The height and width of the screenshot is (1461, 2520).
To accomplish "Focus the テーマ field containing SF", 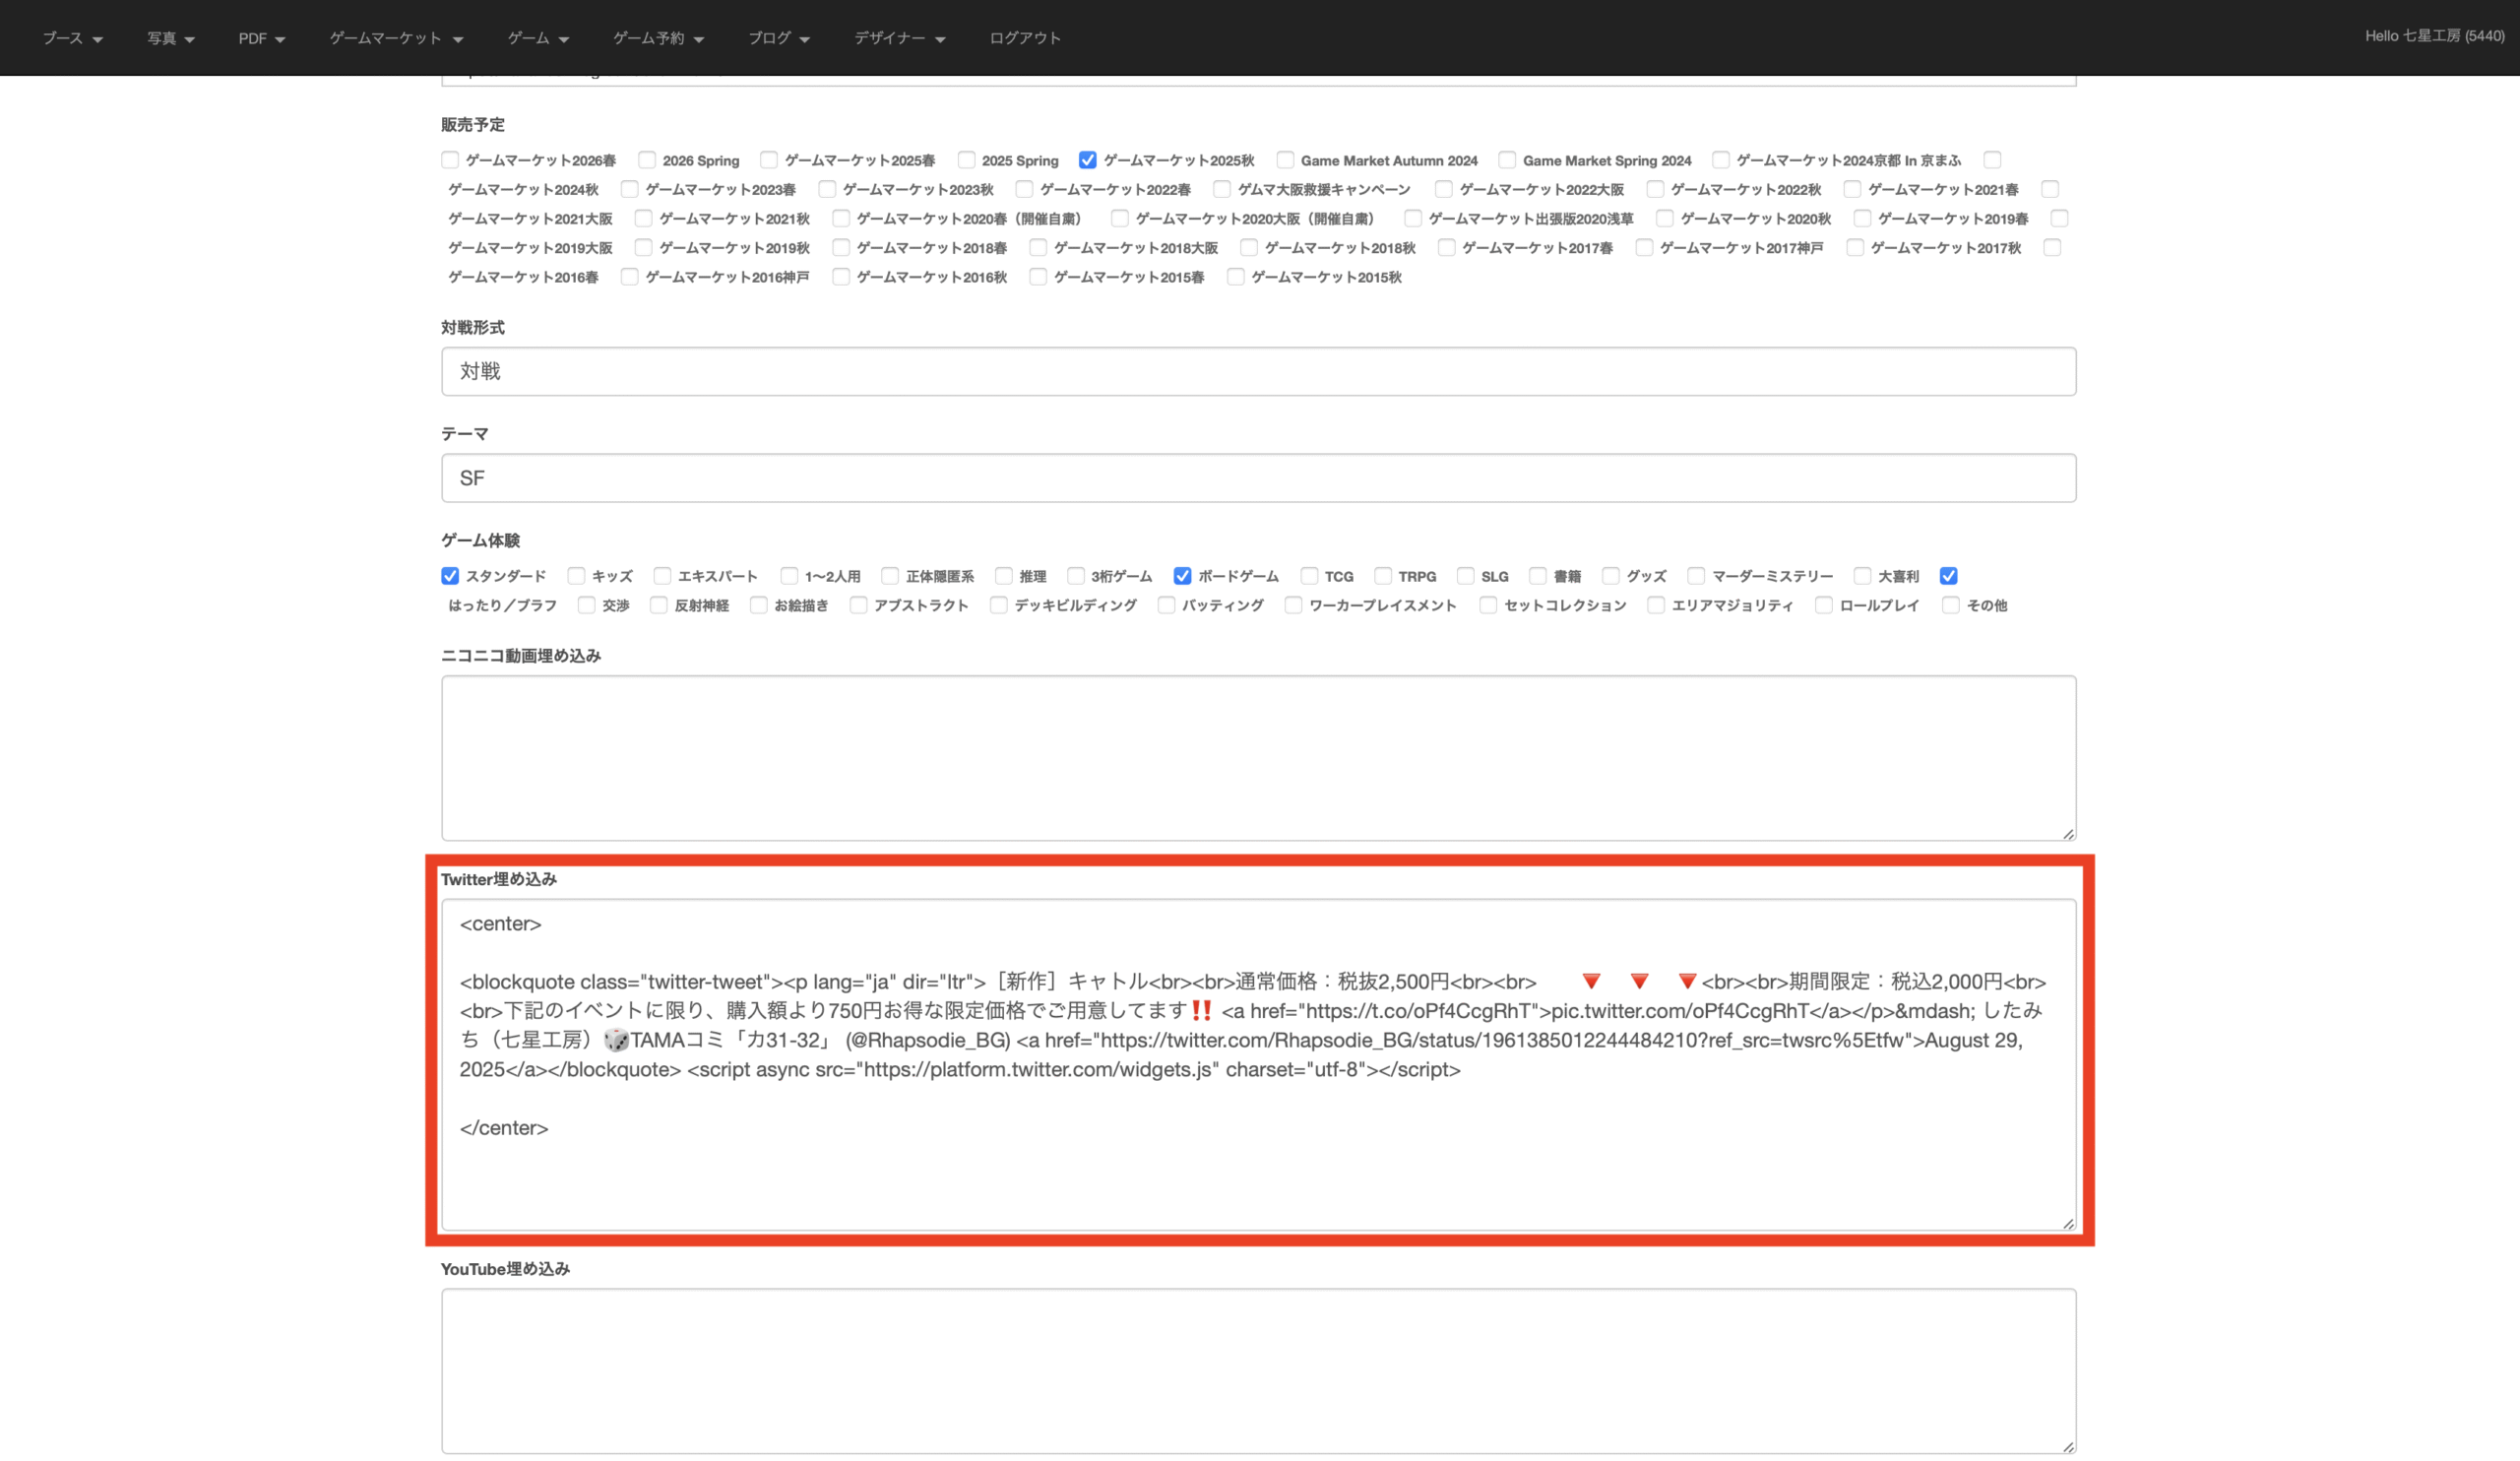I will pyautogui.click(x=1258, y=478).
